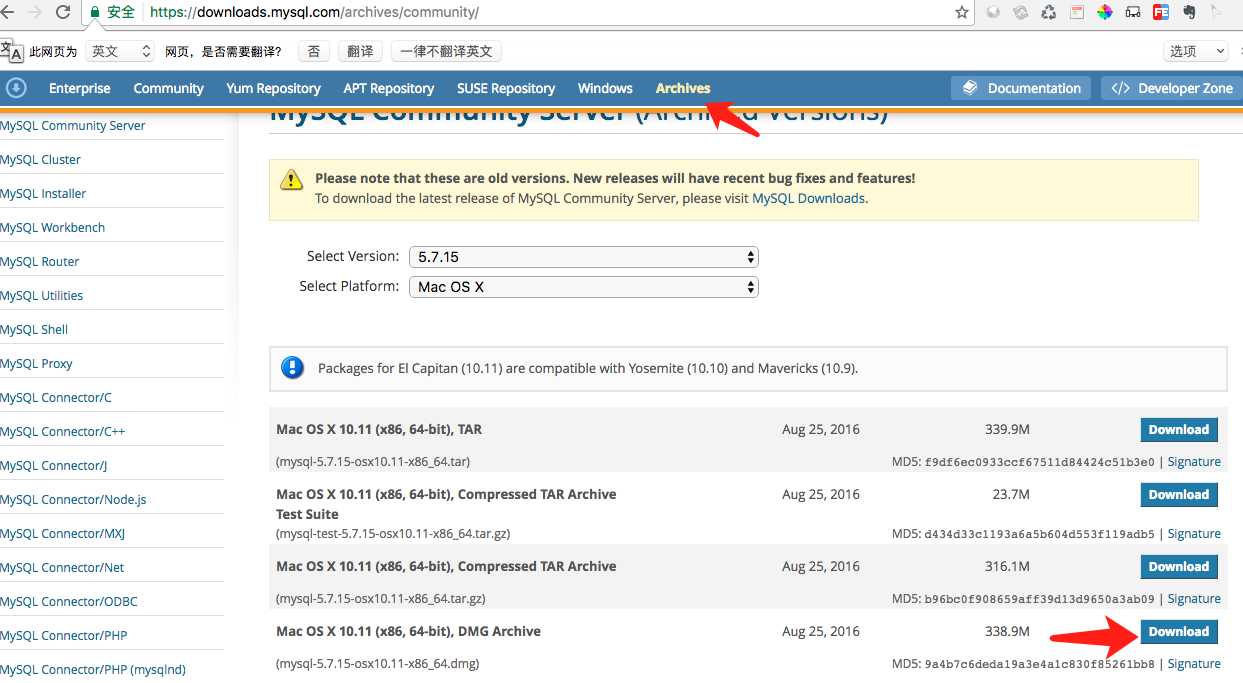Open MySQL Cluster sidebar link
Viewport: 1243px width, 683px height.
point(40,159)
